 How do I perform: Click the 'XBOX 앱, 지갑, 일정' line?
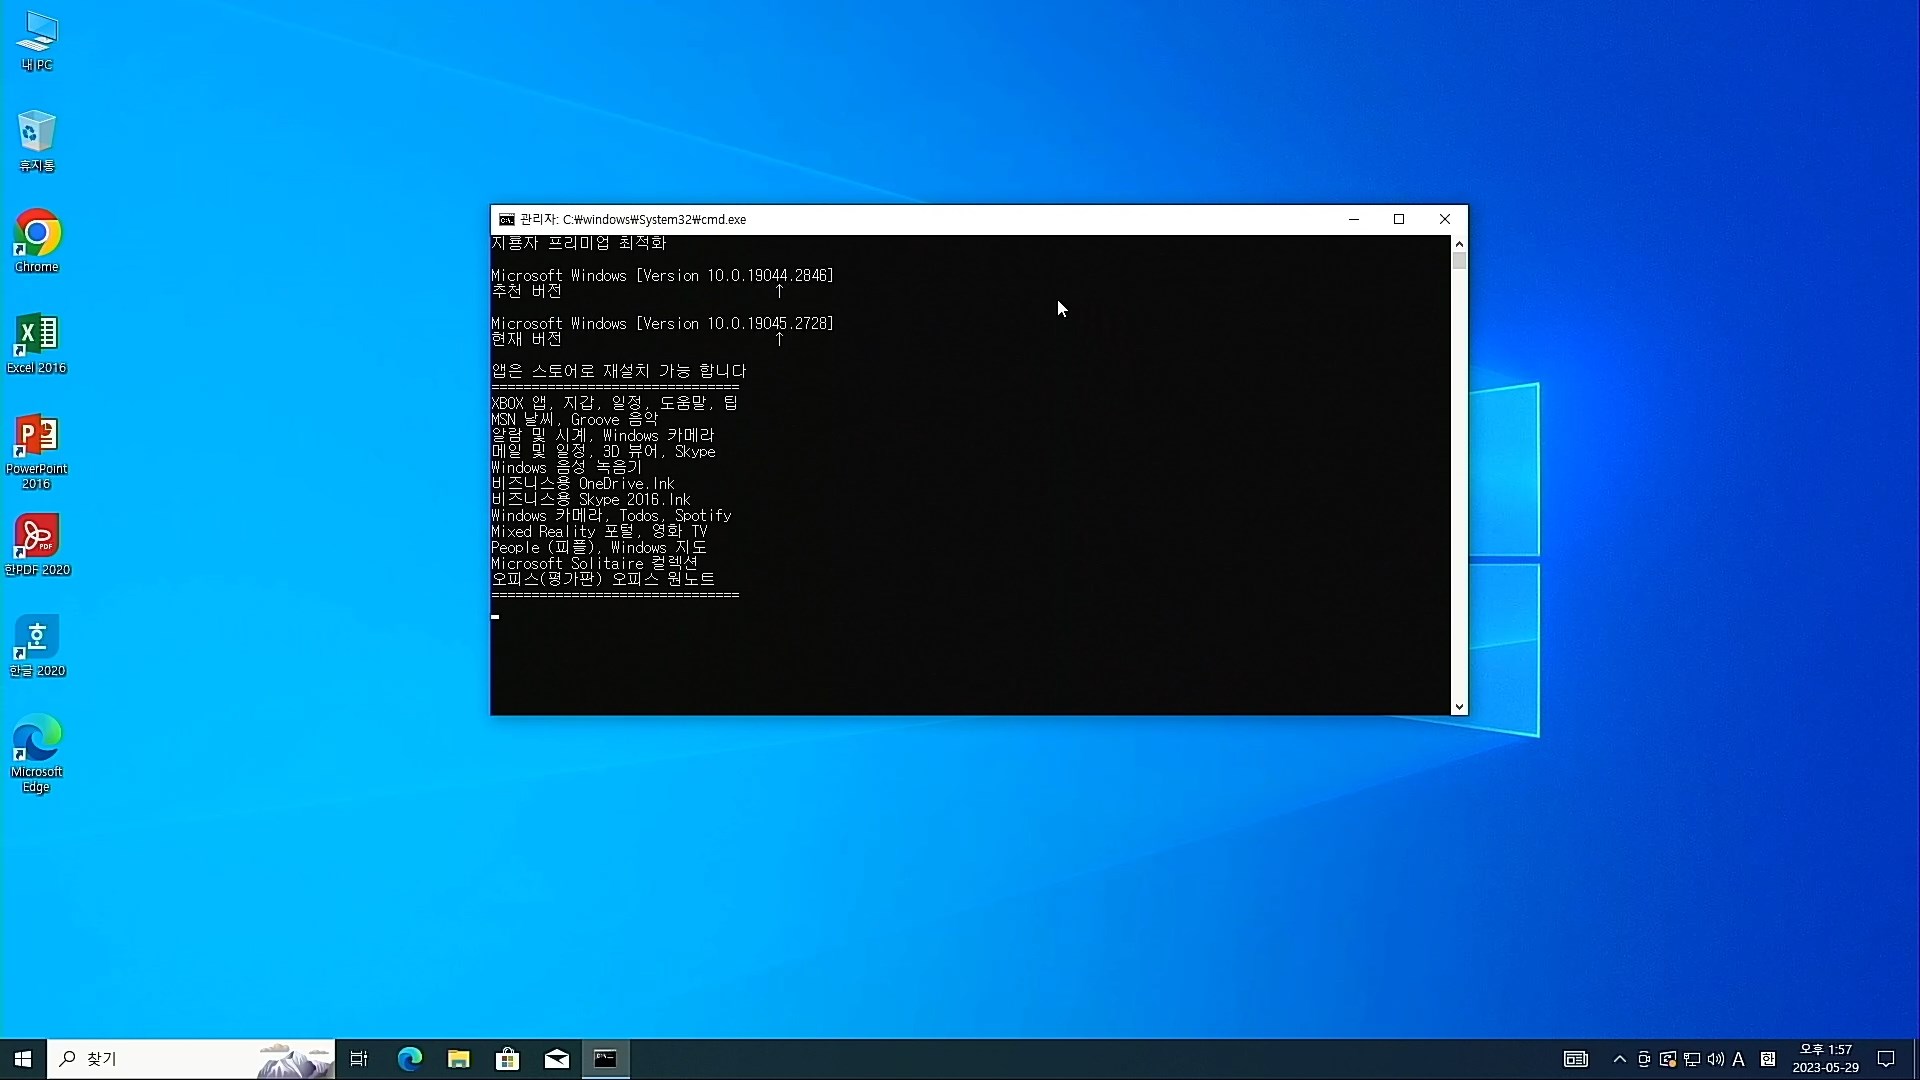tap(615, 403)
